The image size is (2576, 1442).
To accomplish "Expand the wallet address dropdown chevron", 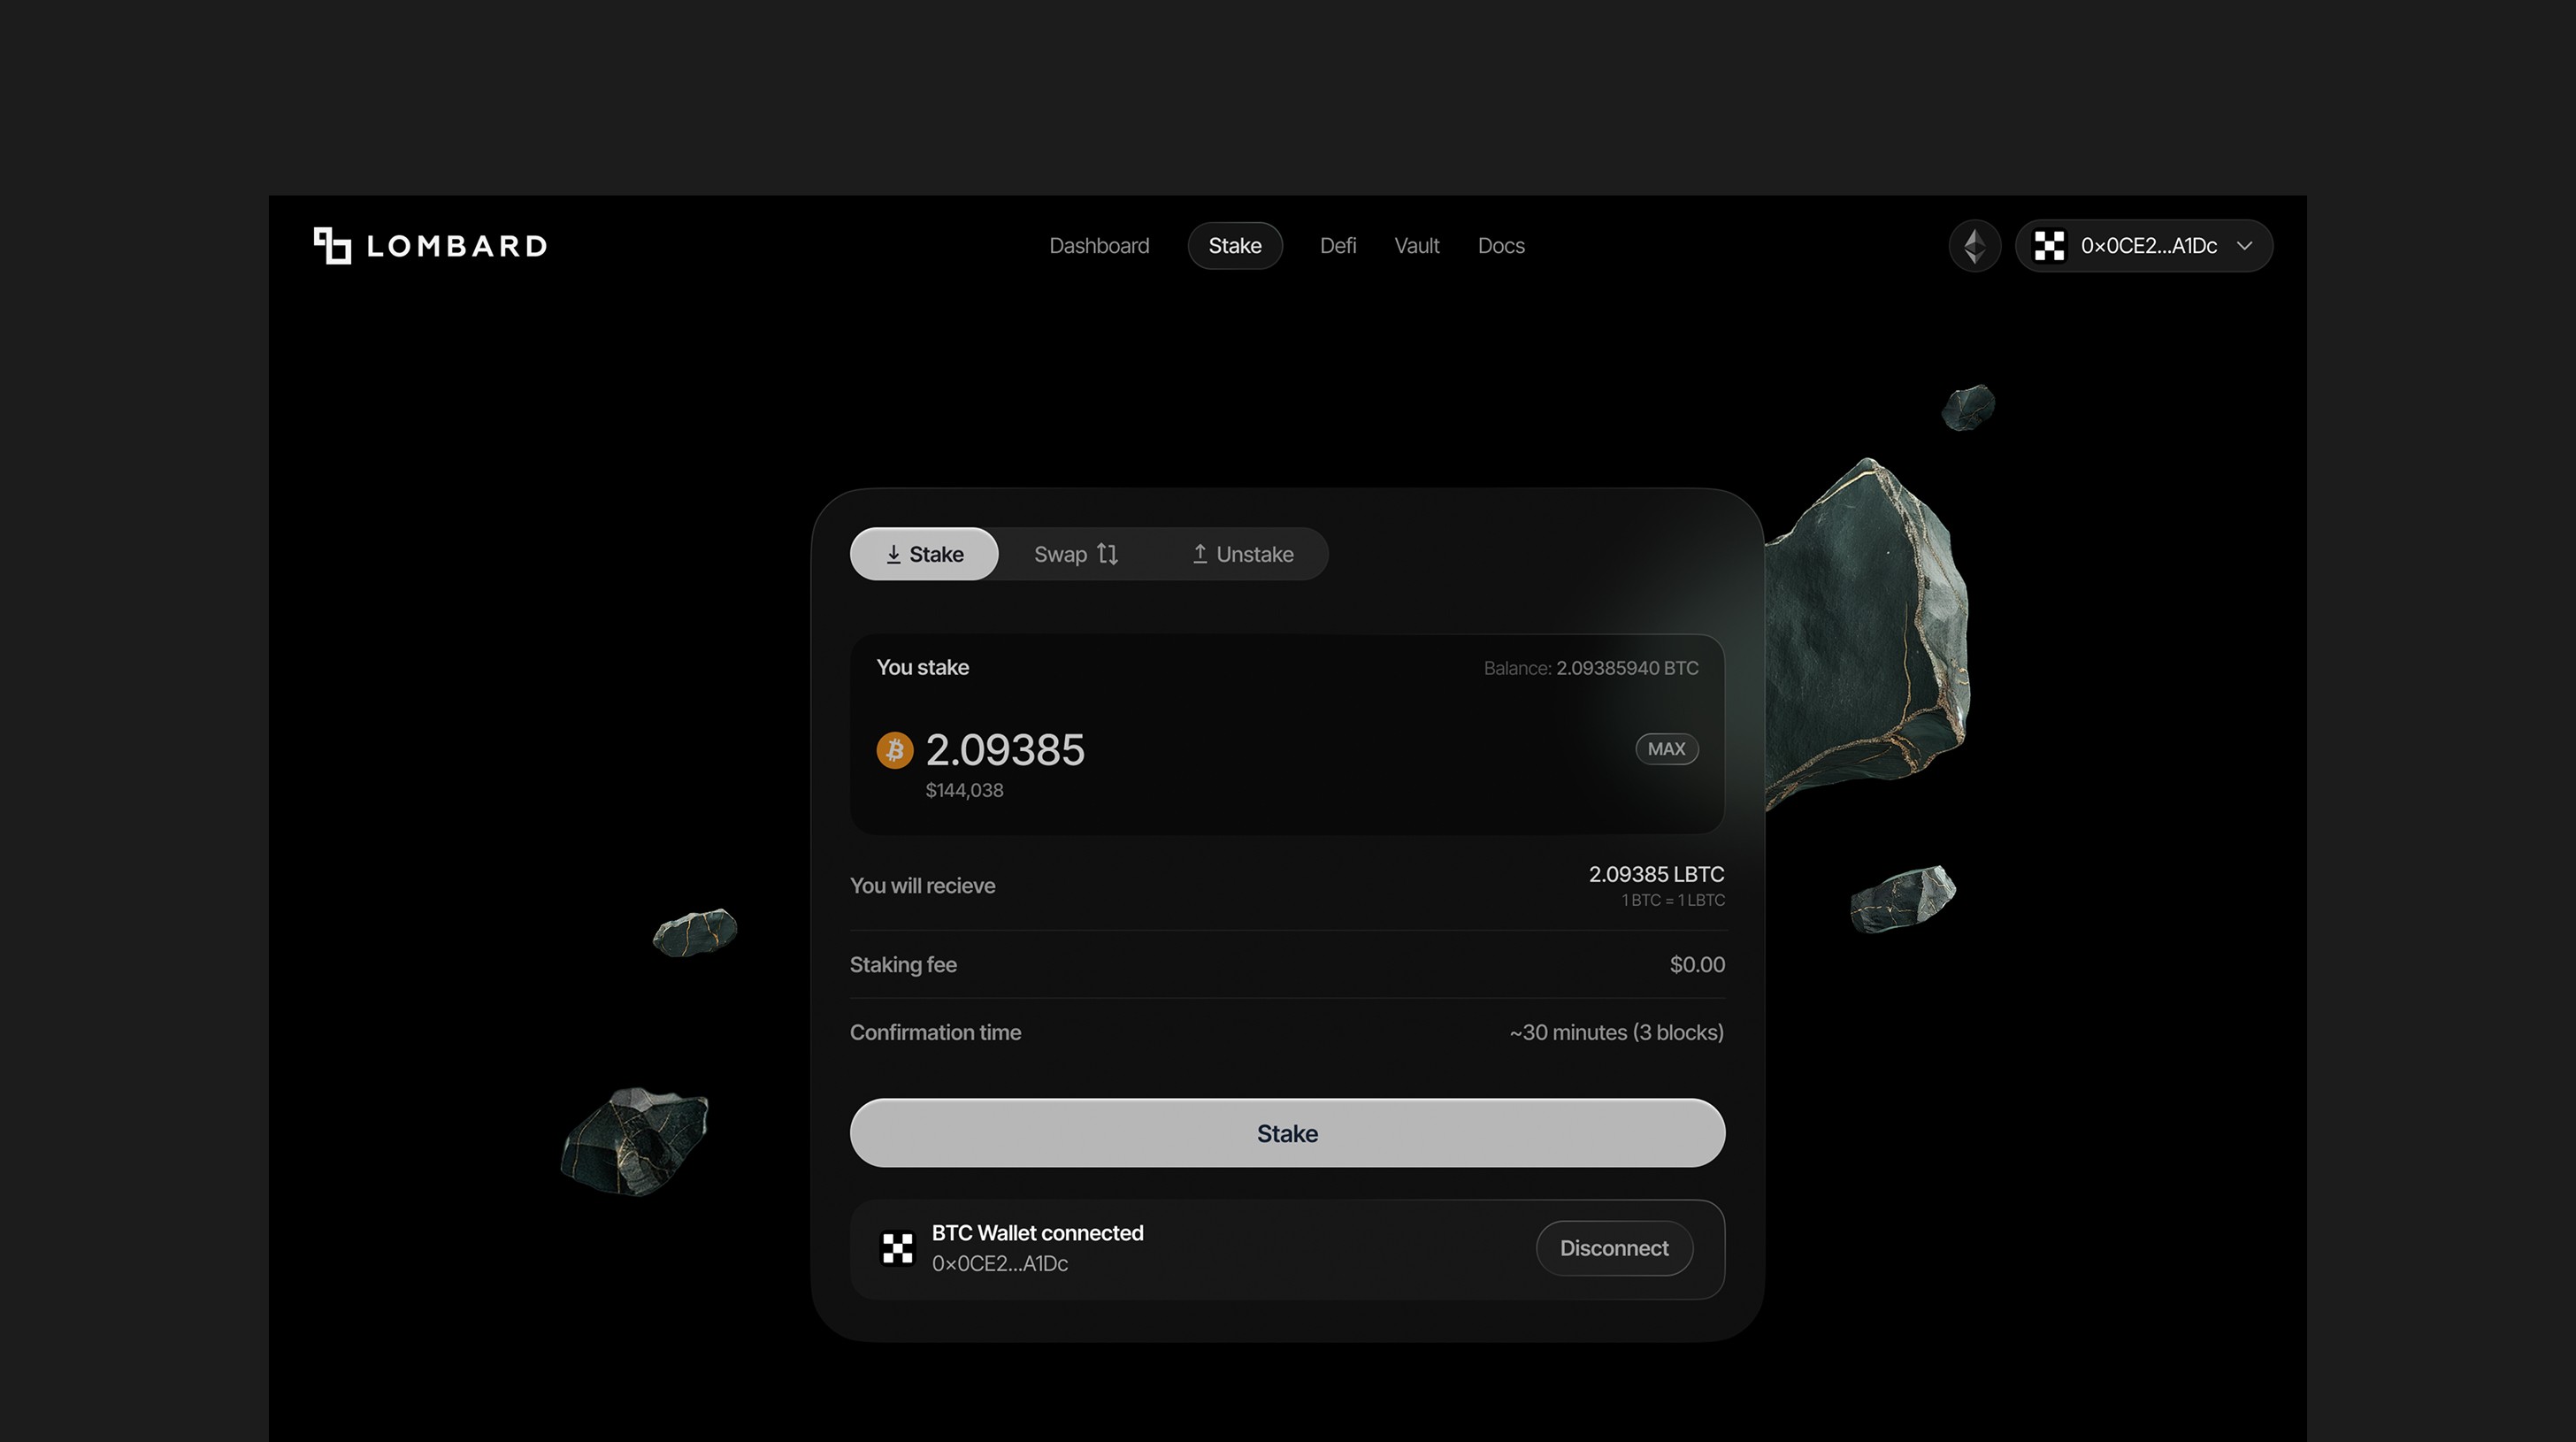I will [2244, 246].
